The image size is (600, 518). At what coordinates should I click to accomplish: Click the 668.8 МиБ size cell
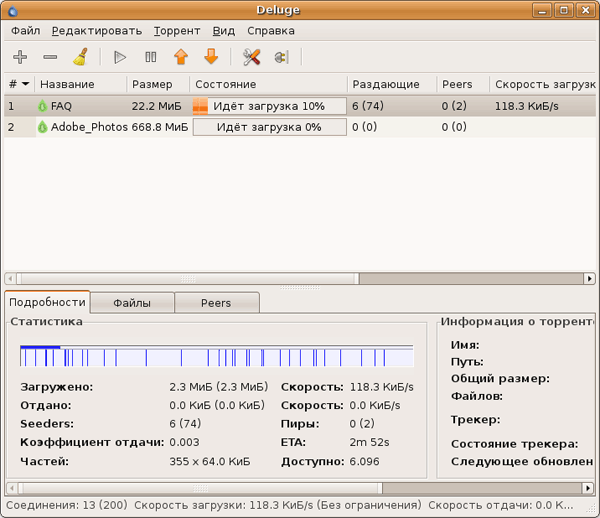[160, 127]
